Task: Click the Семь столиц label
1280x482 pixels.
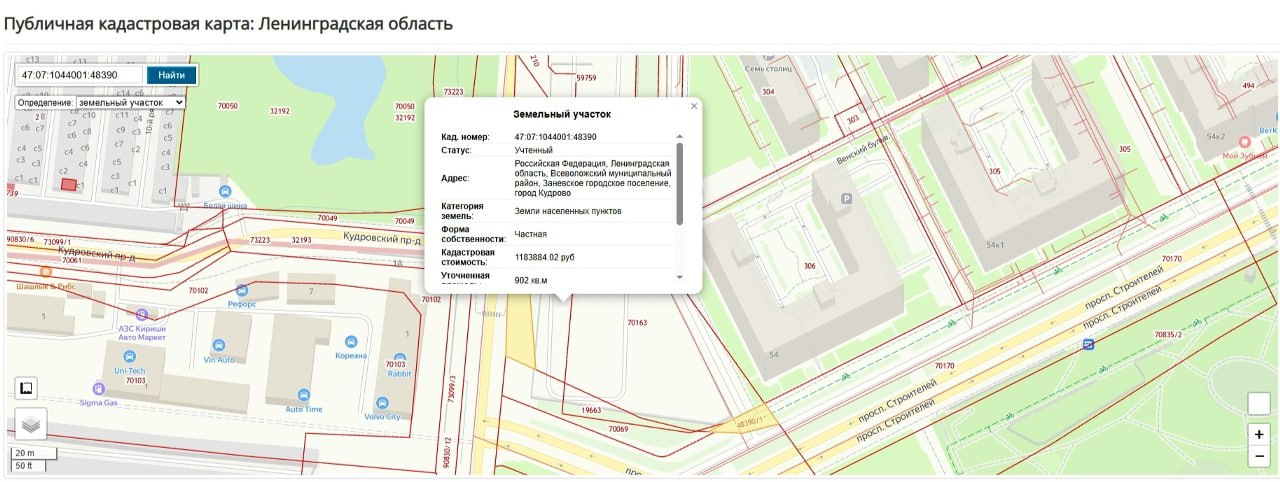Action: pos(769,69)
